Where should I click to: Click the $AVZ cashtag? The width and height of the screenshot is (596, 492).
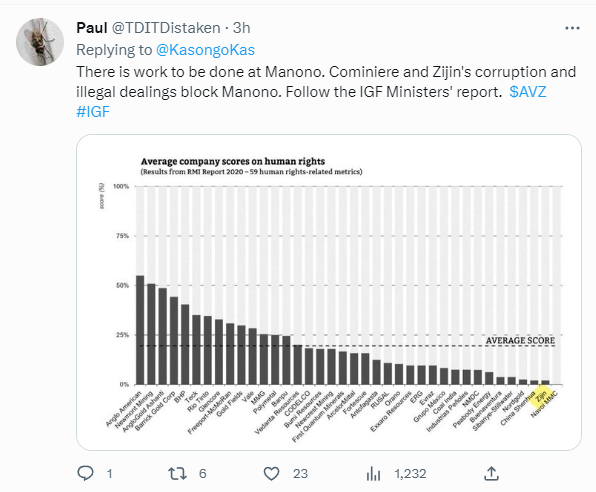[x=528, y=92]
